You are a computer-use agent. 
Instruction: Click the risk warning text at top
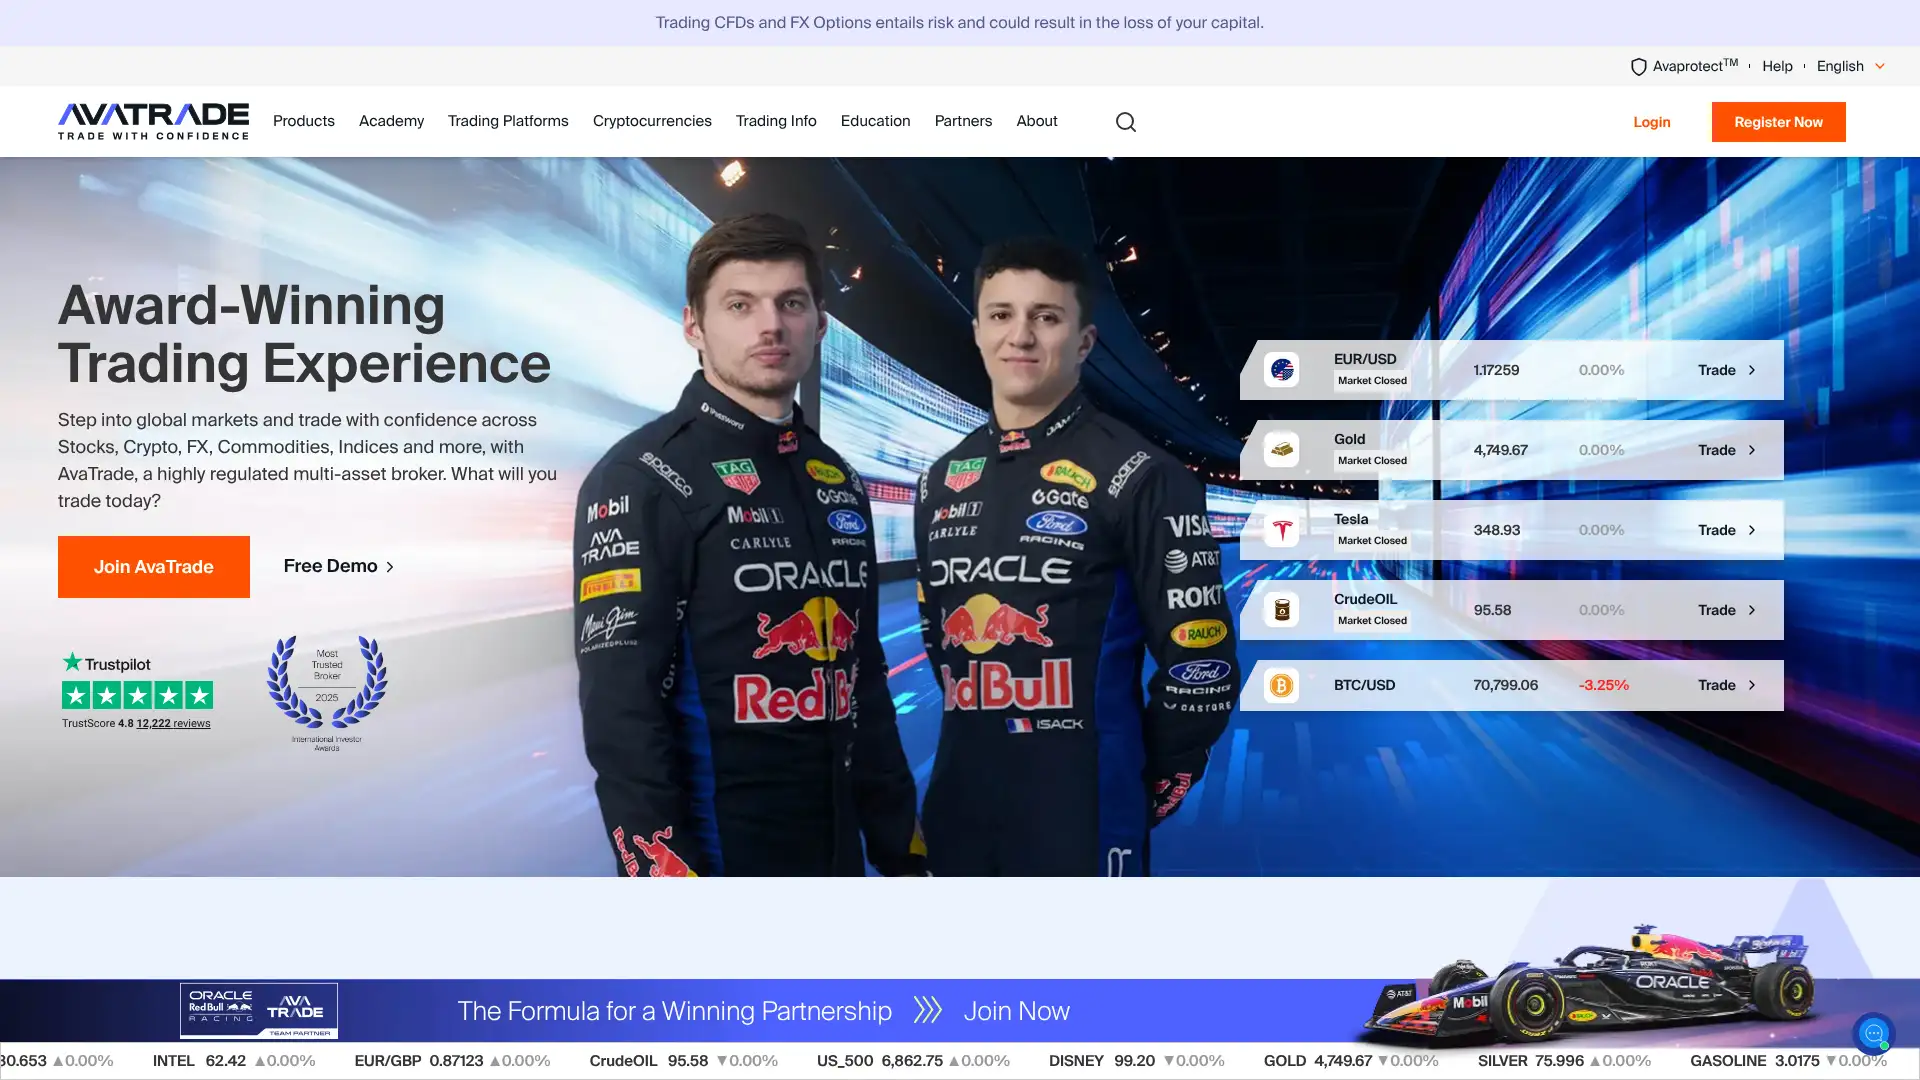(960, 22)
